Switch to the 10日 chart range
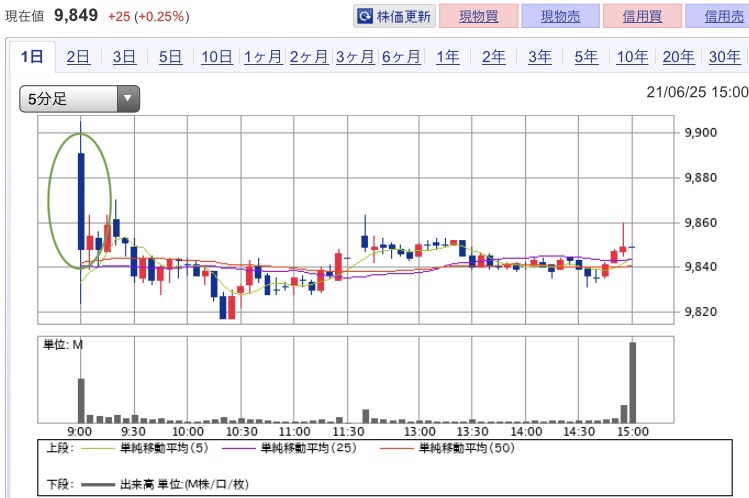 [216, 57]
